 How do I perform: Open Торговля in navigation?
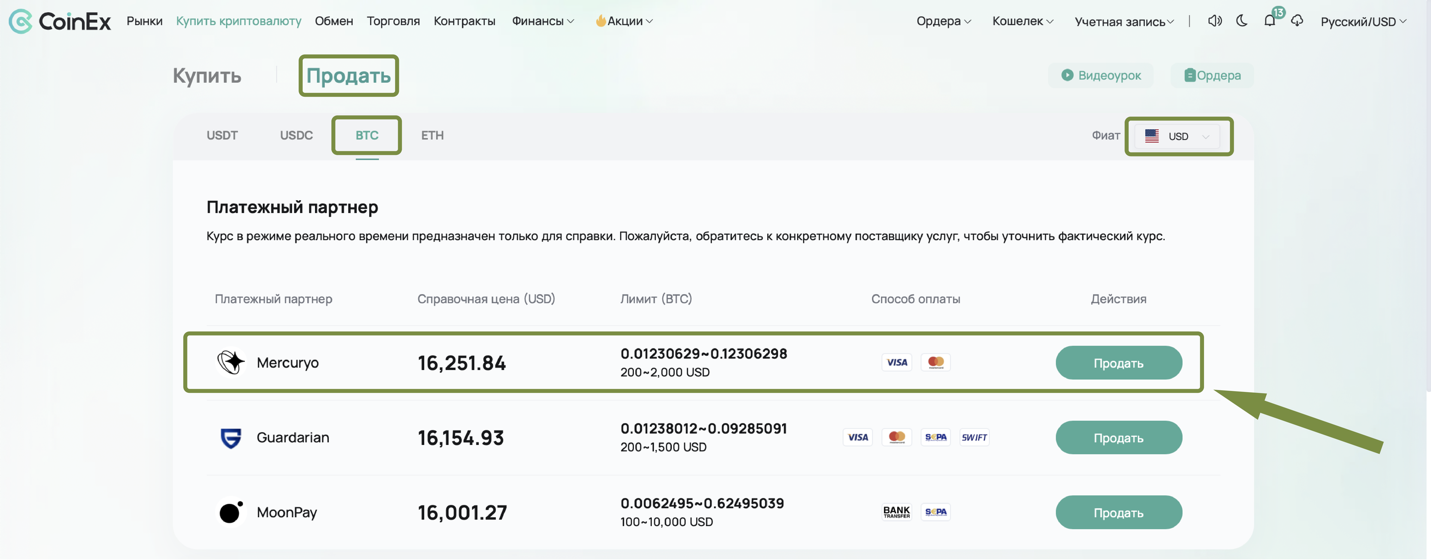(x=393, y=21)
